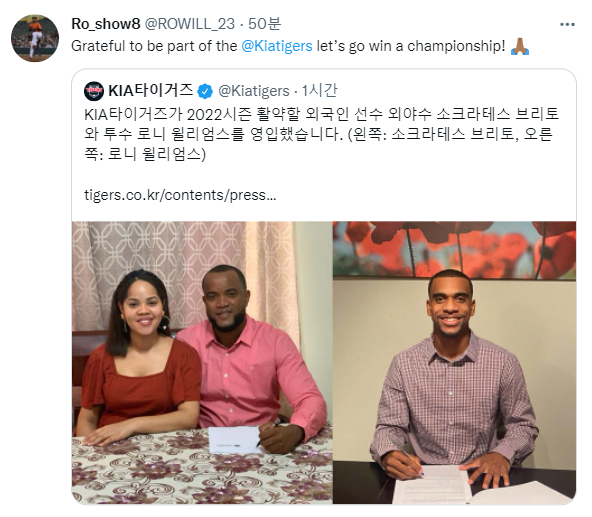Click the gray @Kiatigers handle in quote
The image size is (592, 517).
pyautogui.click(x=254, y=91)
